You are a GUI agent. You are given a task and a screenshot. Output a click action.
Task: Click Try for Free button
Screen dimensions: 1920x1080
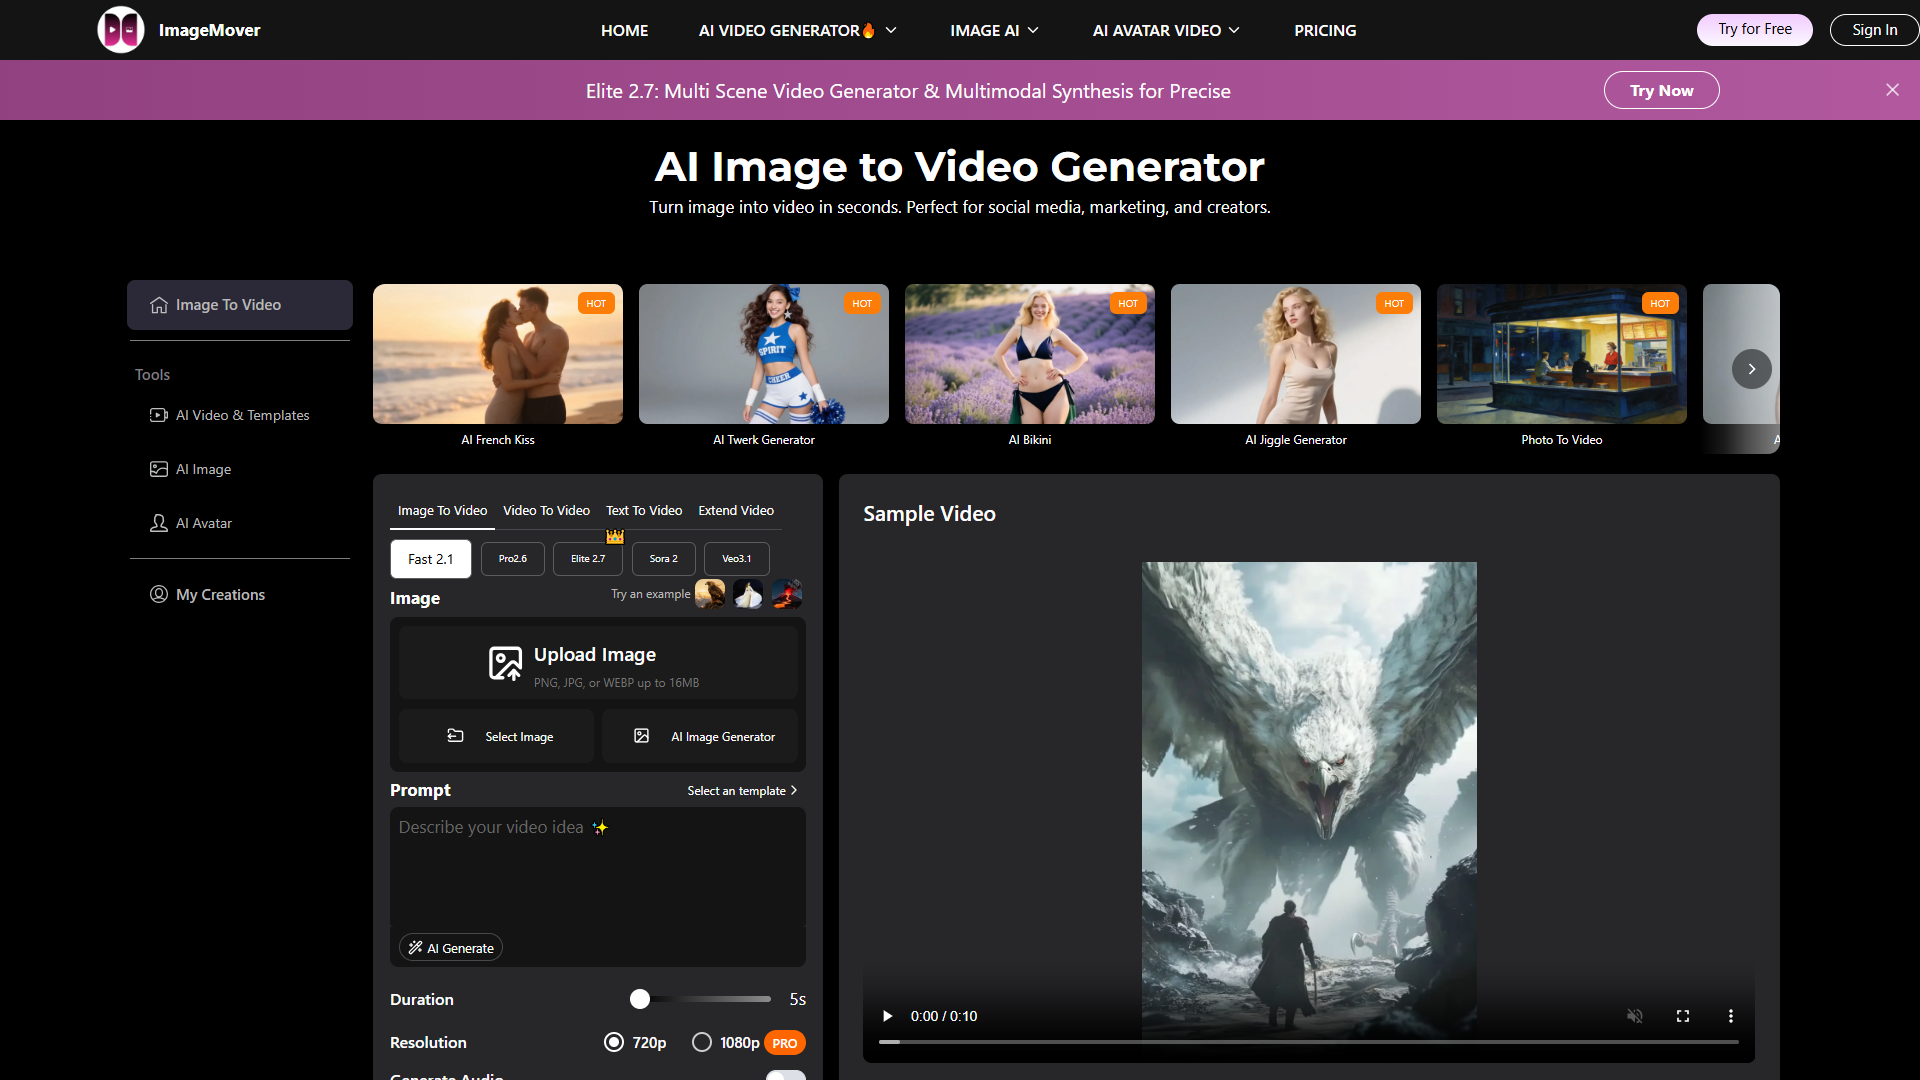(1755, 30)
